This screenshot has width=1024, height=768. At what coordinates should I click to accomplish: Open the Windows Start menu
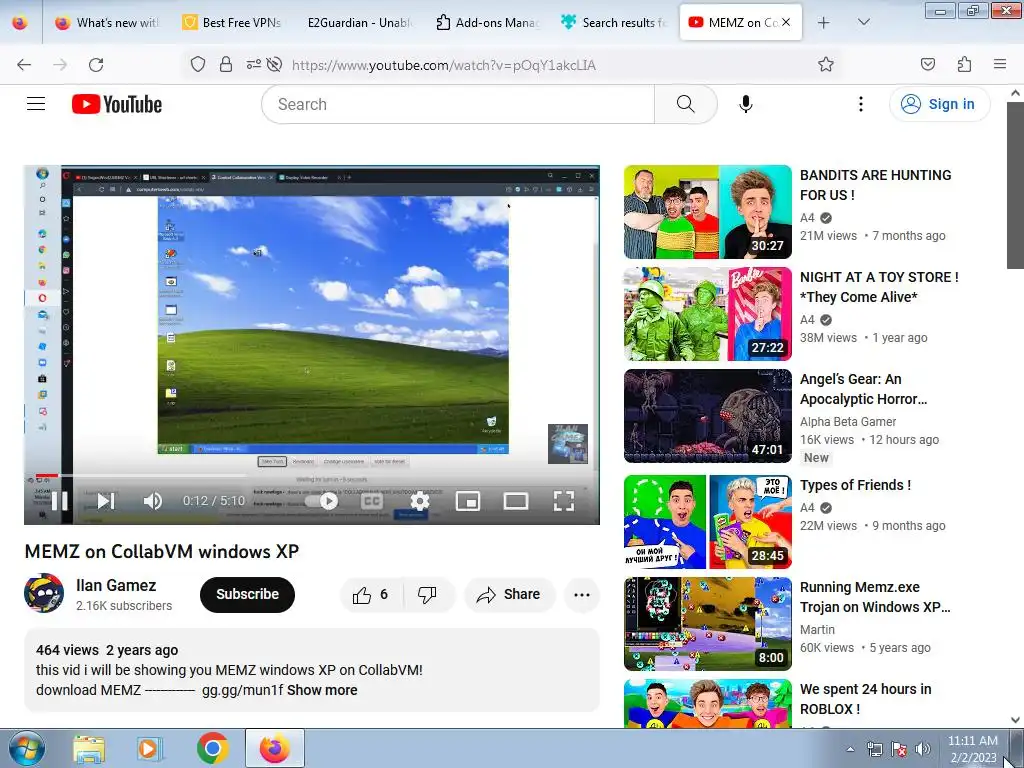[26, 748]
